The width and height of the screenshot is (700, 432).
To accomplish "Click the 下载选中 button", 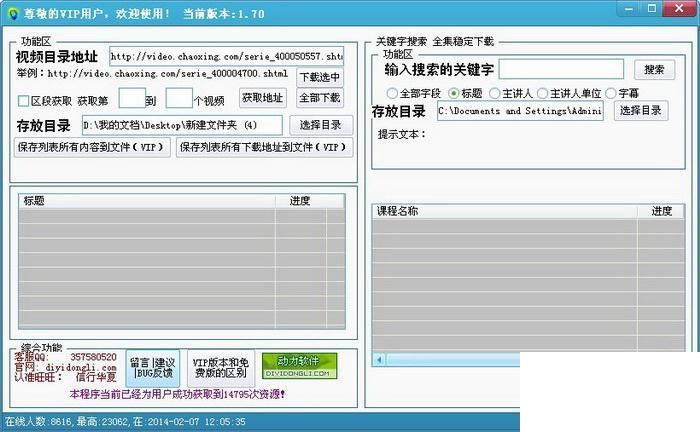I will click(x=320, y=77).
